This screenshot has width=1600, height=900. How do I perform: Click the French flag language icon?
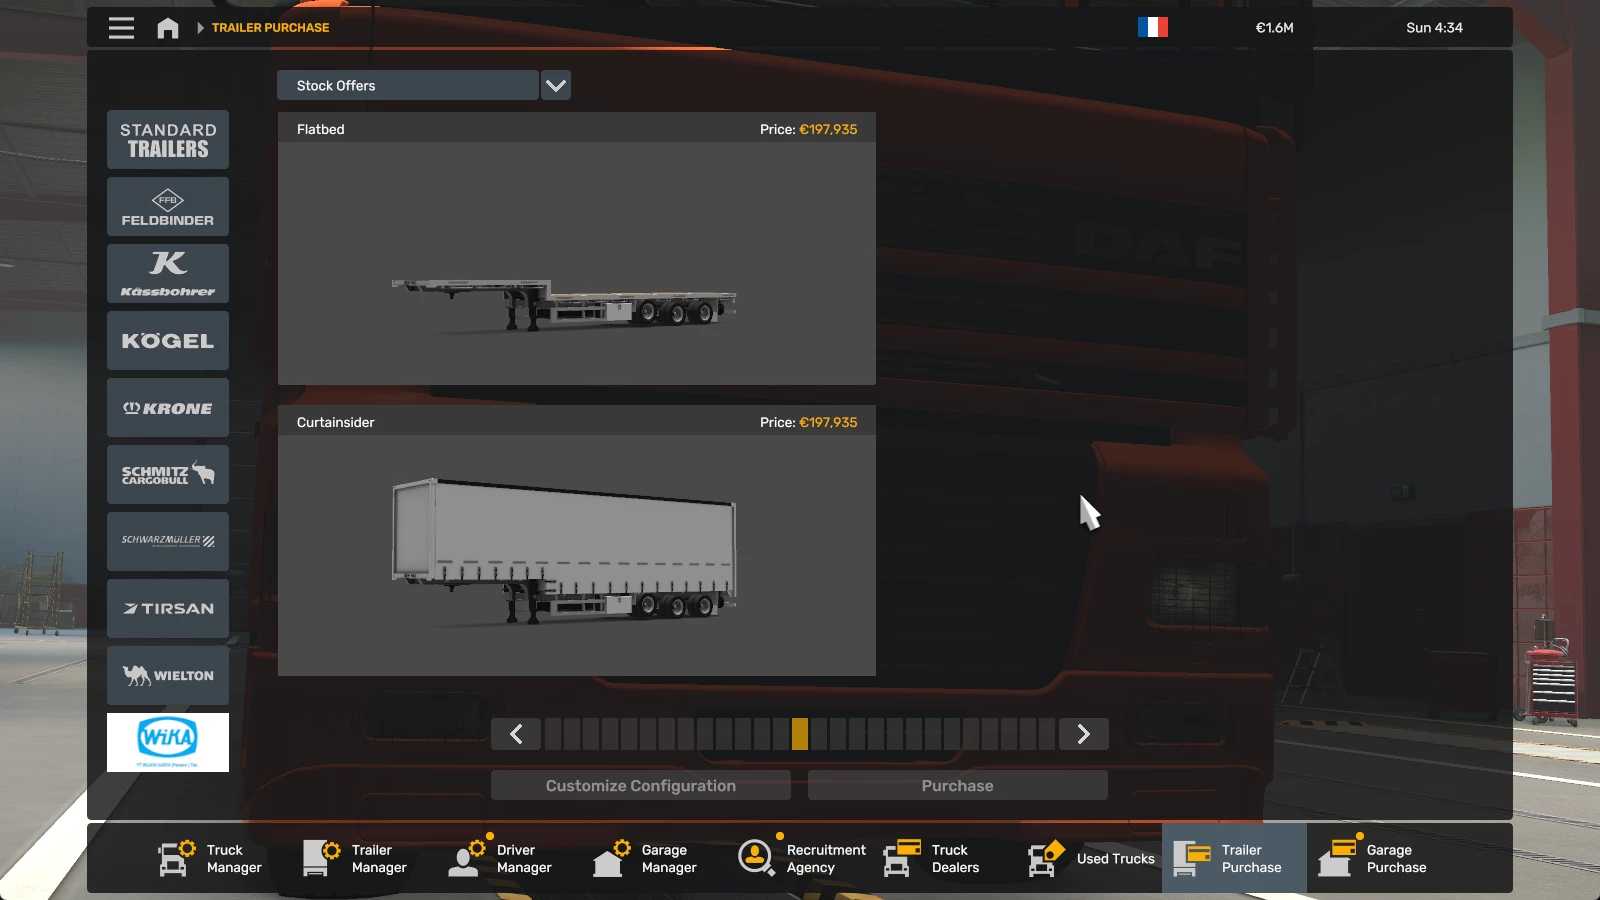click(x=1152, y=27)
